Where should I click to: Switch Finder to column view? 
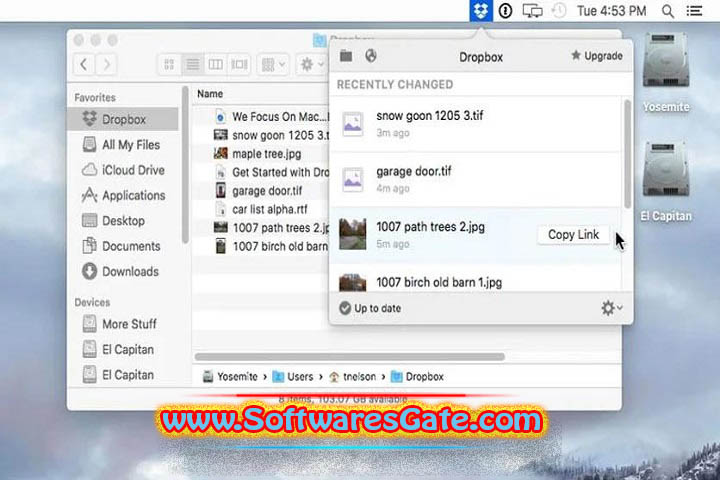point(216,64)
